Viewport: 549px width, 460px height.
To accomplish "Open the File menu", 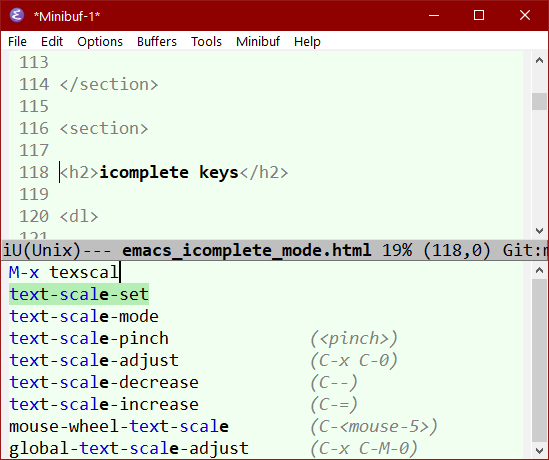I will [x=17, y=42].
